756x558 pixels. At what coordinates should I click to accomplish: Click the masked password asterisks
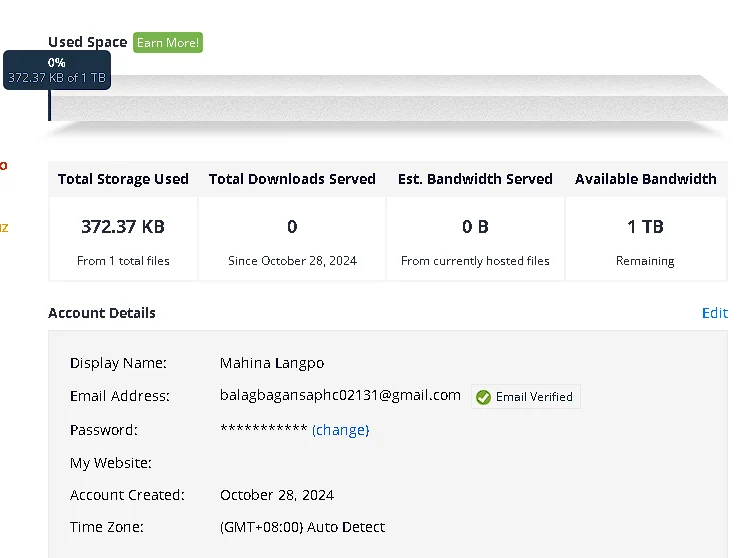point(263,429)
